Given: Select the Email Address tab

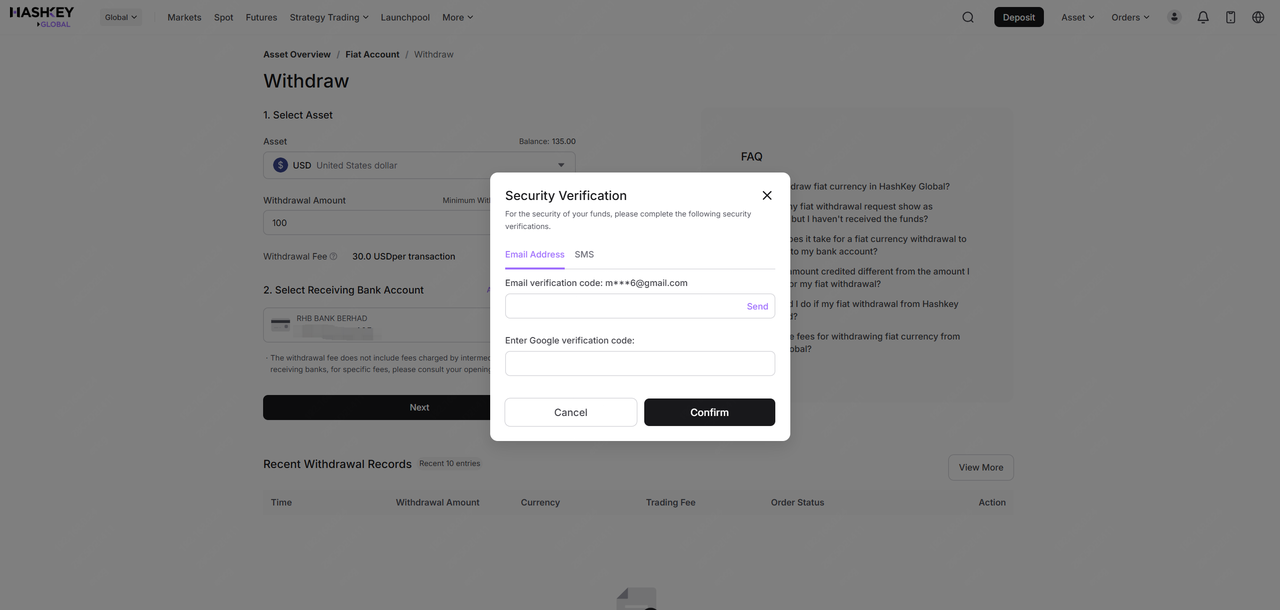Looking at the screenshot, I should [534, 255].
